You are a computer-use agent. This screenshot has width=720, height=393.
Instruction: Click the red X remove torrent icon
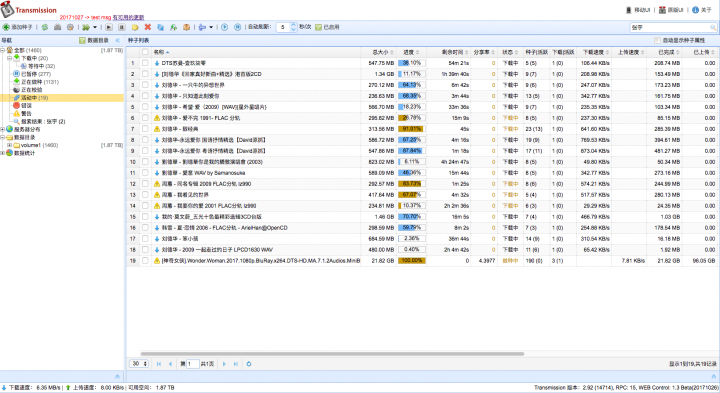(147, 27)
